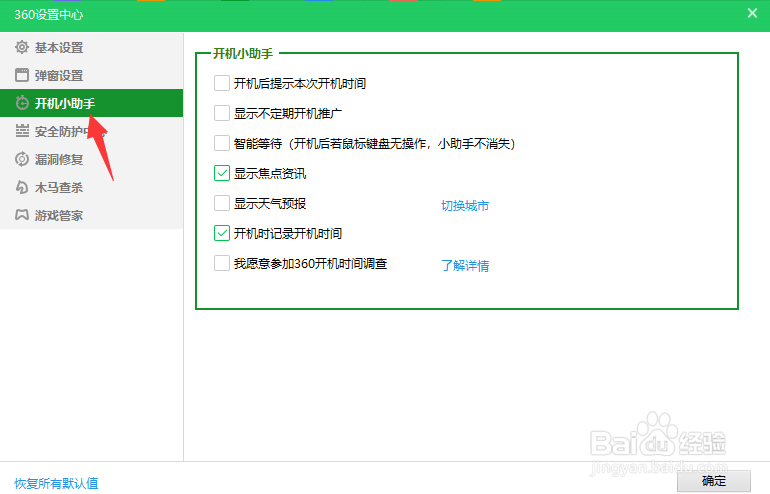Click the 恢复所有默认值 link

point(56,483)
